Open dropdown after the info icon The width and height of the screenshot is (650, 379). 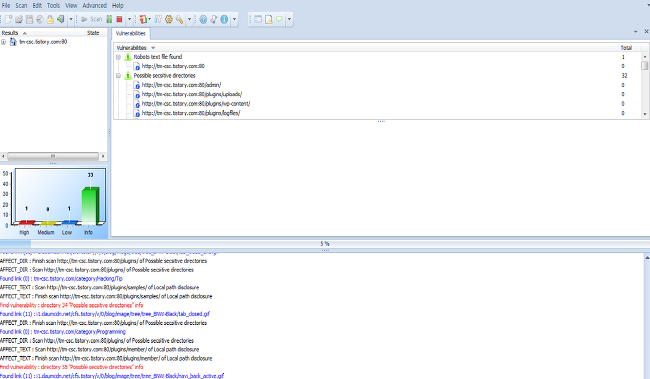tap(234, 19)
